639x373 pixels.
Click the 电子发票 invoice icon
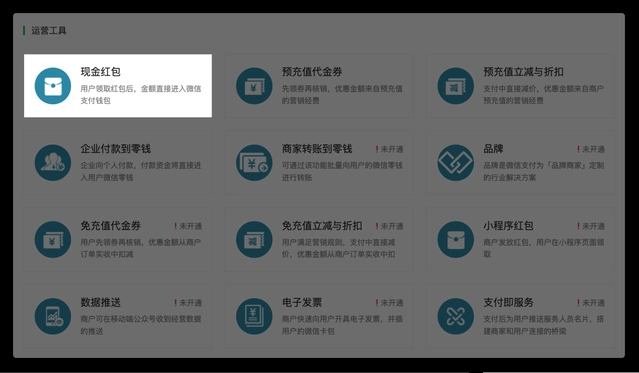pyautogui.click(x=254, y=316)
